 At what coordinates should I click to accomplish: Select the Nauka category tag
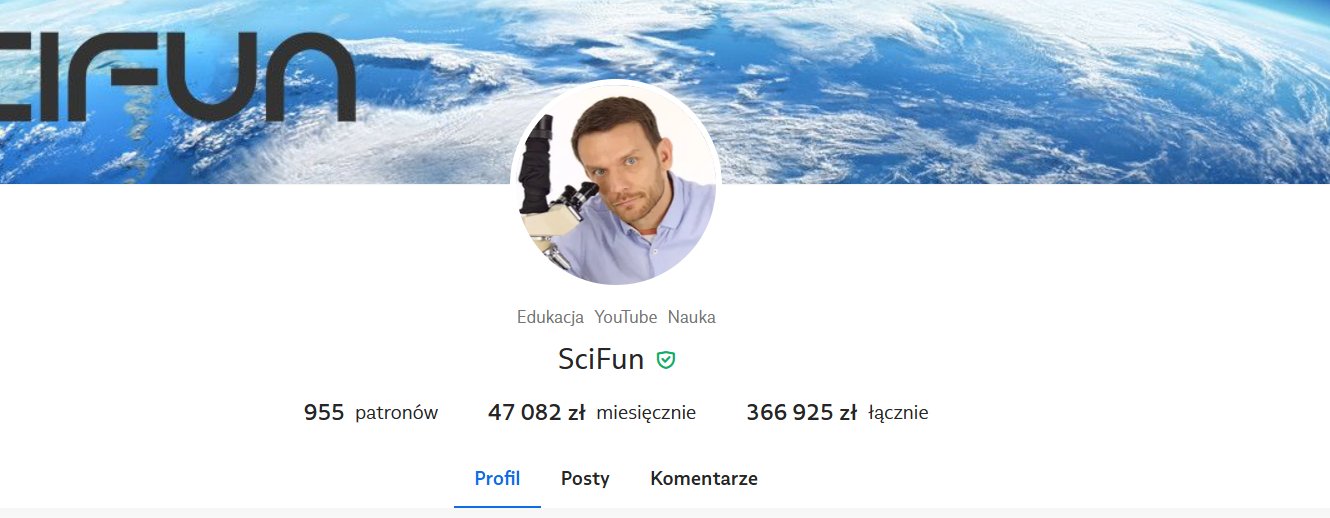click(692, 317)
